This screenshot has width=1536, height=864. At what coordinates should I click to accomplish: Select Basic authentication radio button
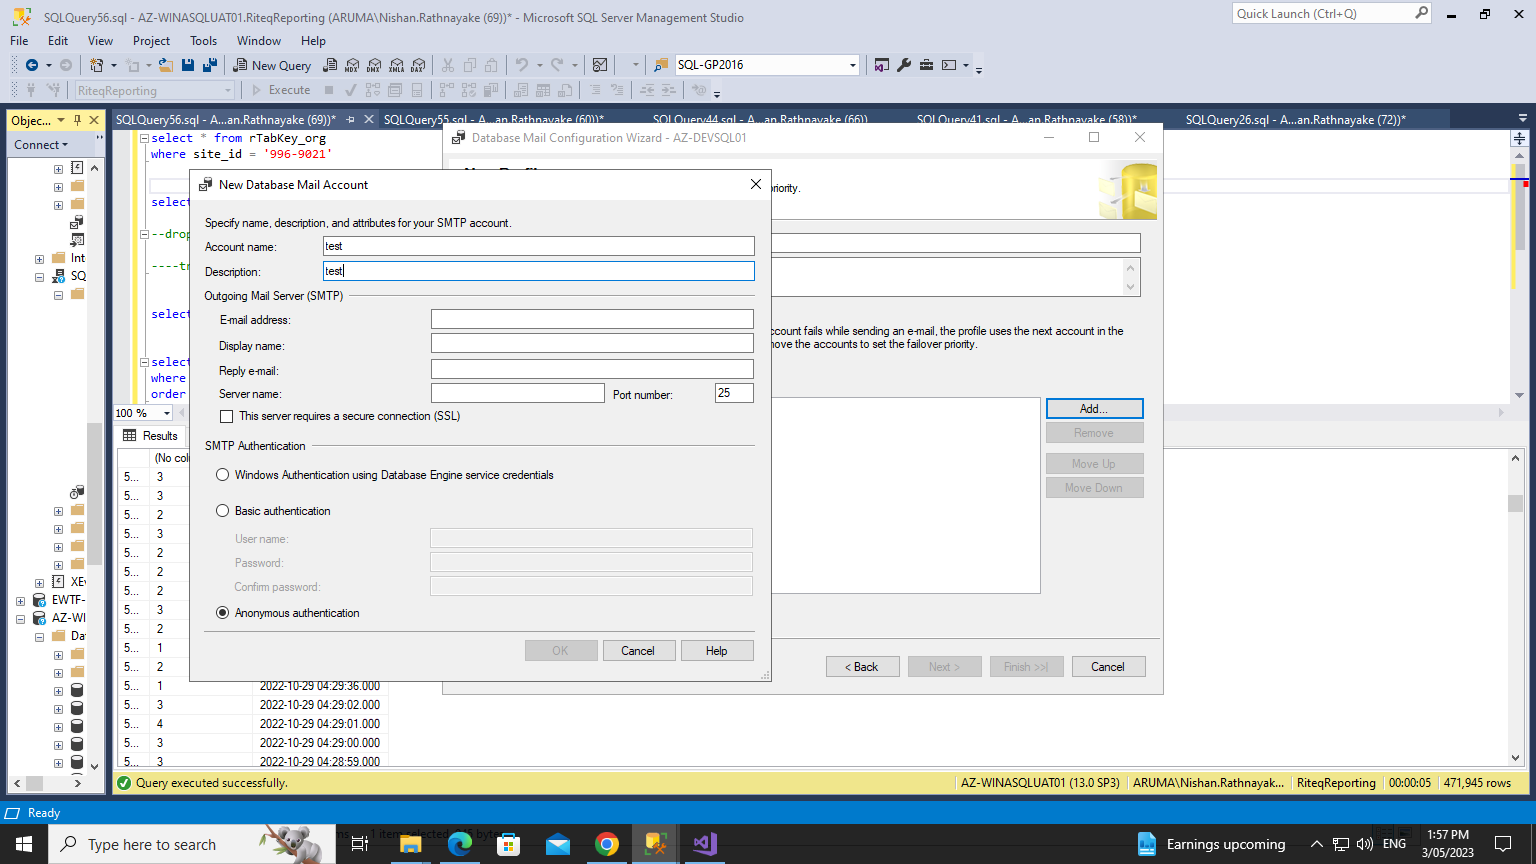click(223, 511)
